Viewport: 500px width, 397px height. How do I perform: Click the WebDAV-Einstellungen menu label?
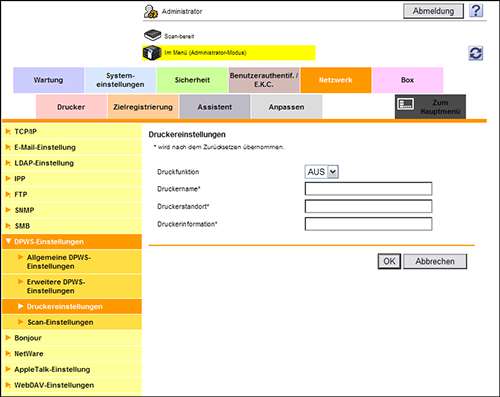pos(54,385)
